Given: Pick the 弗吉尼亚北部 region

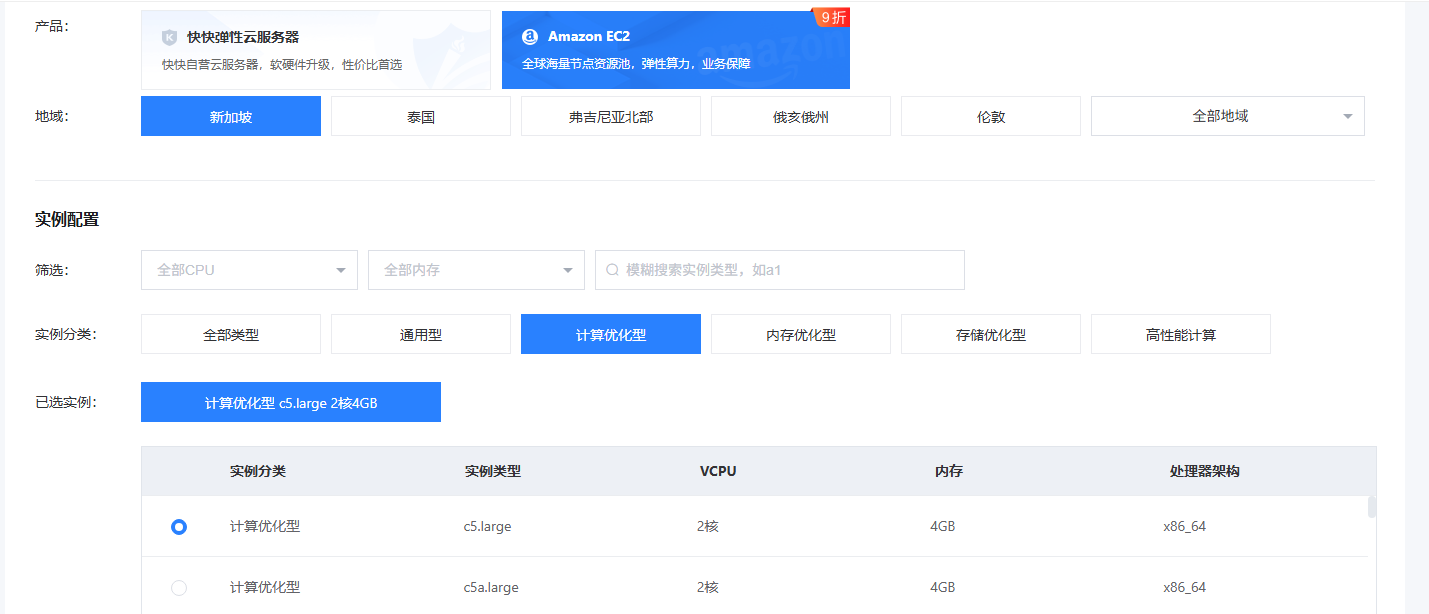Looking at the screenshot, I should click(611, 116).
